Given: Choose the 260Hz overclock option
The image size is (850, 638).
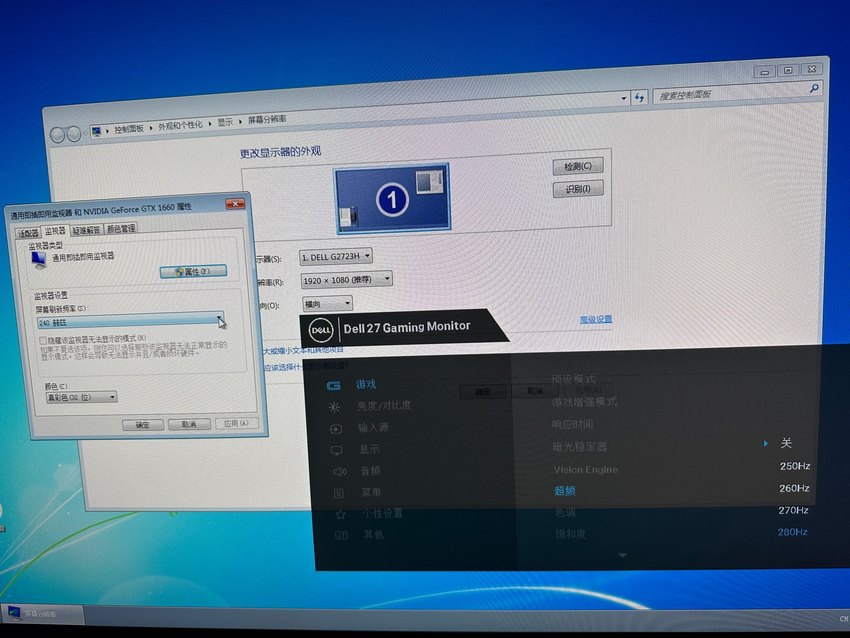Looking at the screenshot, I should click(794, 488).
